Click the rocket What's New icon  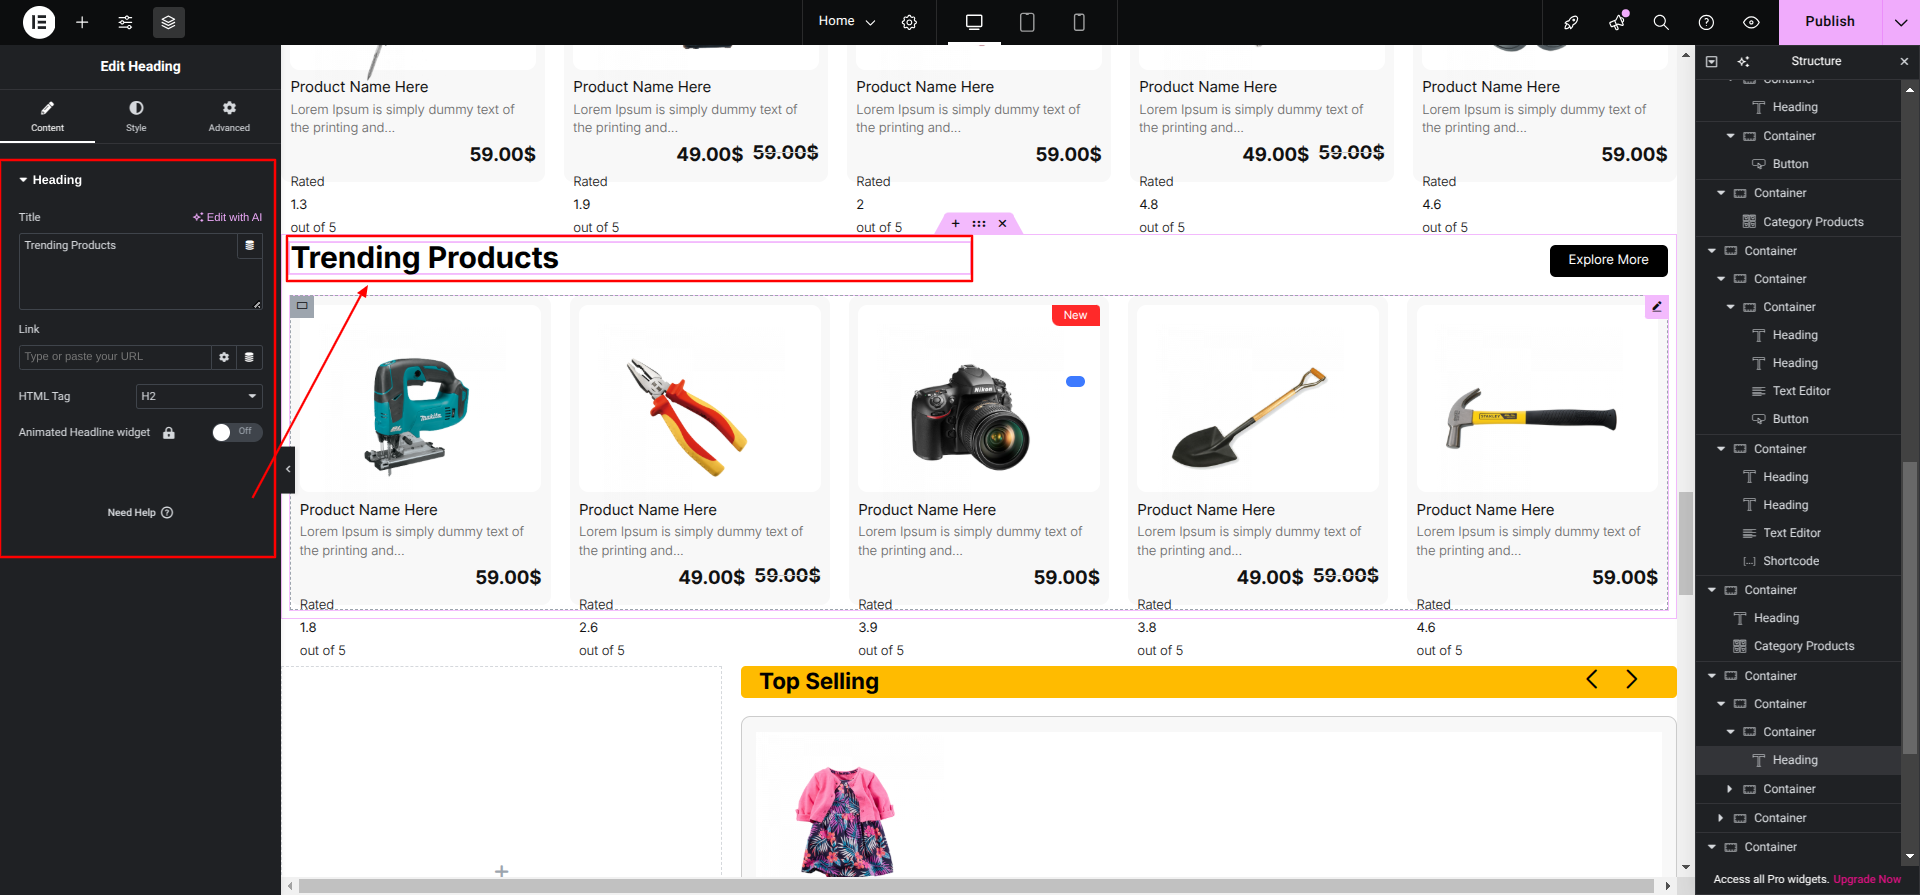click(1571, 22)
